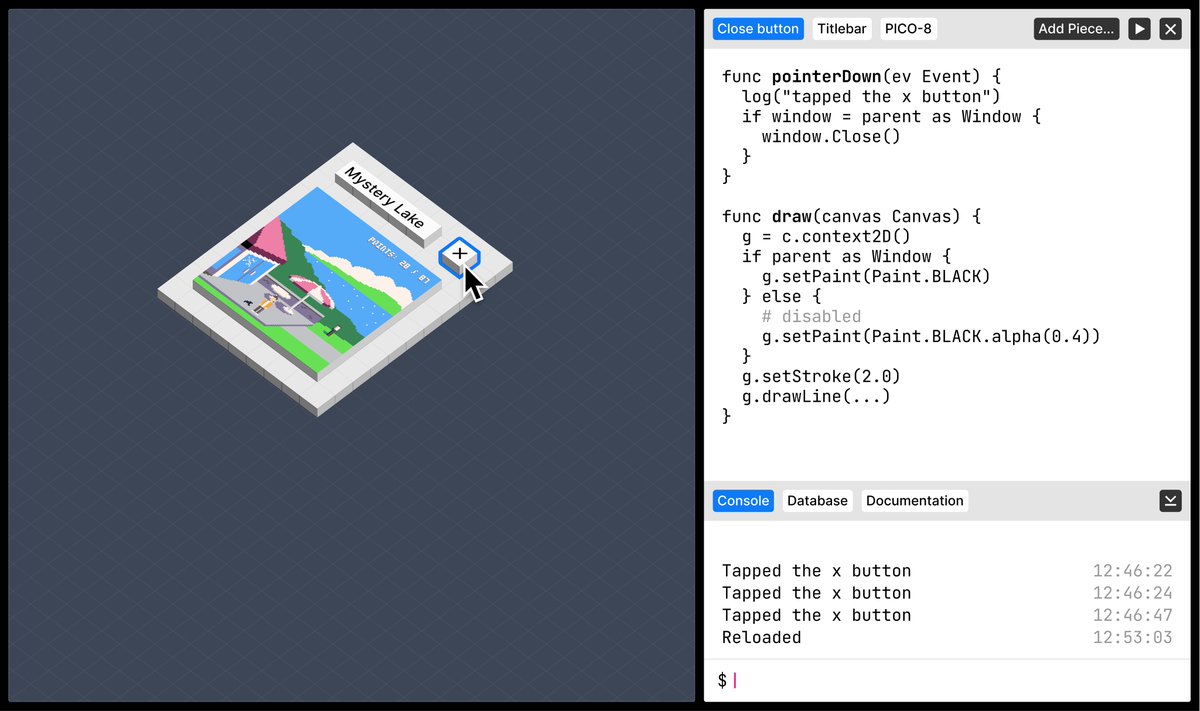
Task: Click the window.Close() code line
Action: pos(831,137)
